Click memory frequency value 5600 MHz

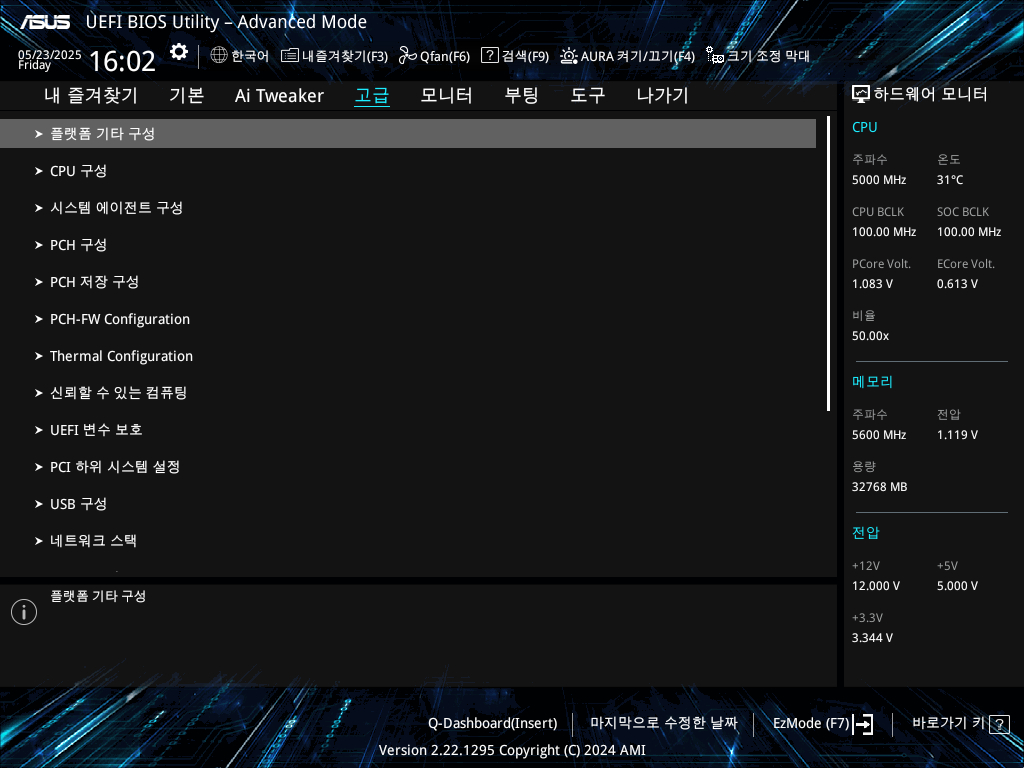click(x=879, y=435)
